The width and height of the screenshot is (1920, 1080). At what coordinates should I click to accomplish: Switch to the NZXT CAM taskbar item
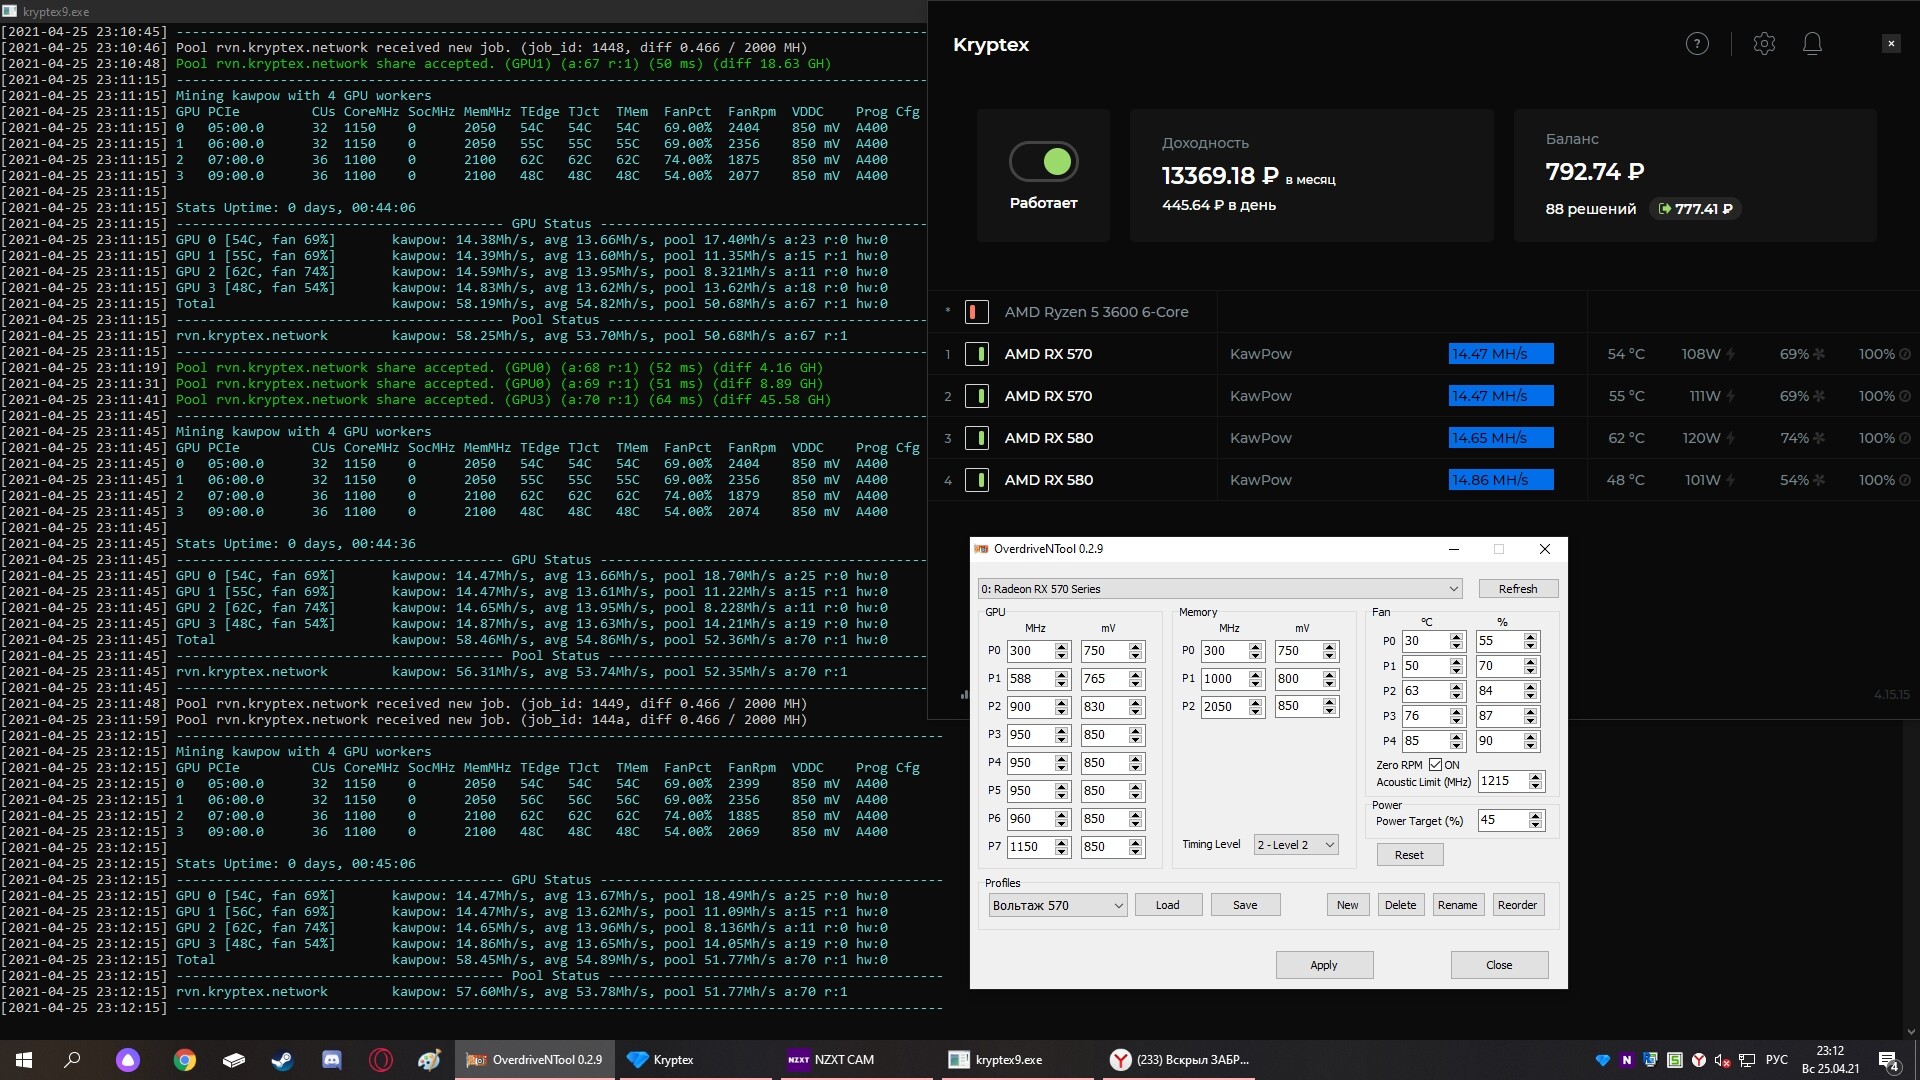point(856,1060)
